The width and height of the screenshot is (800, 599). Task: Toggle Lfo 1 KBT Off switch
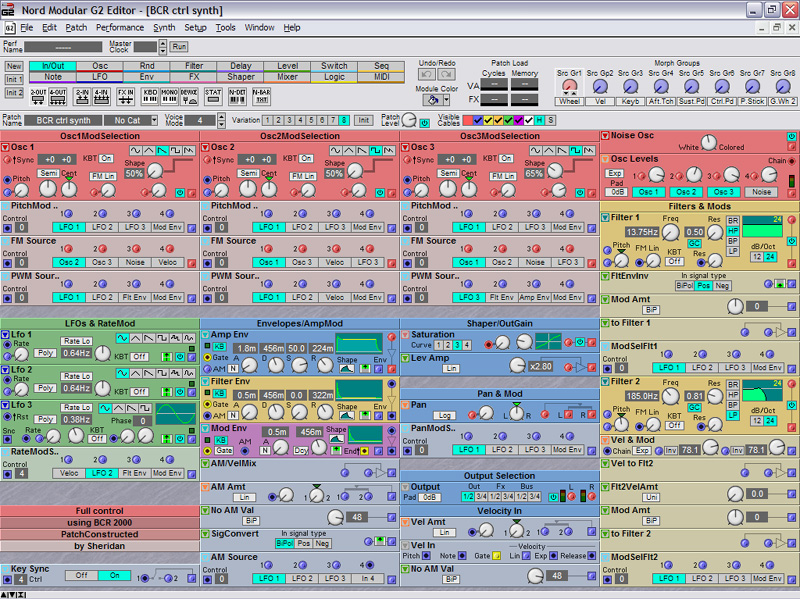139,356
